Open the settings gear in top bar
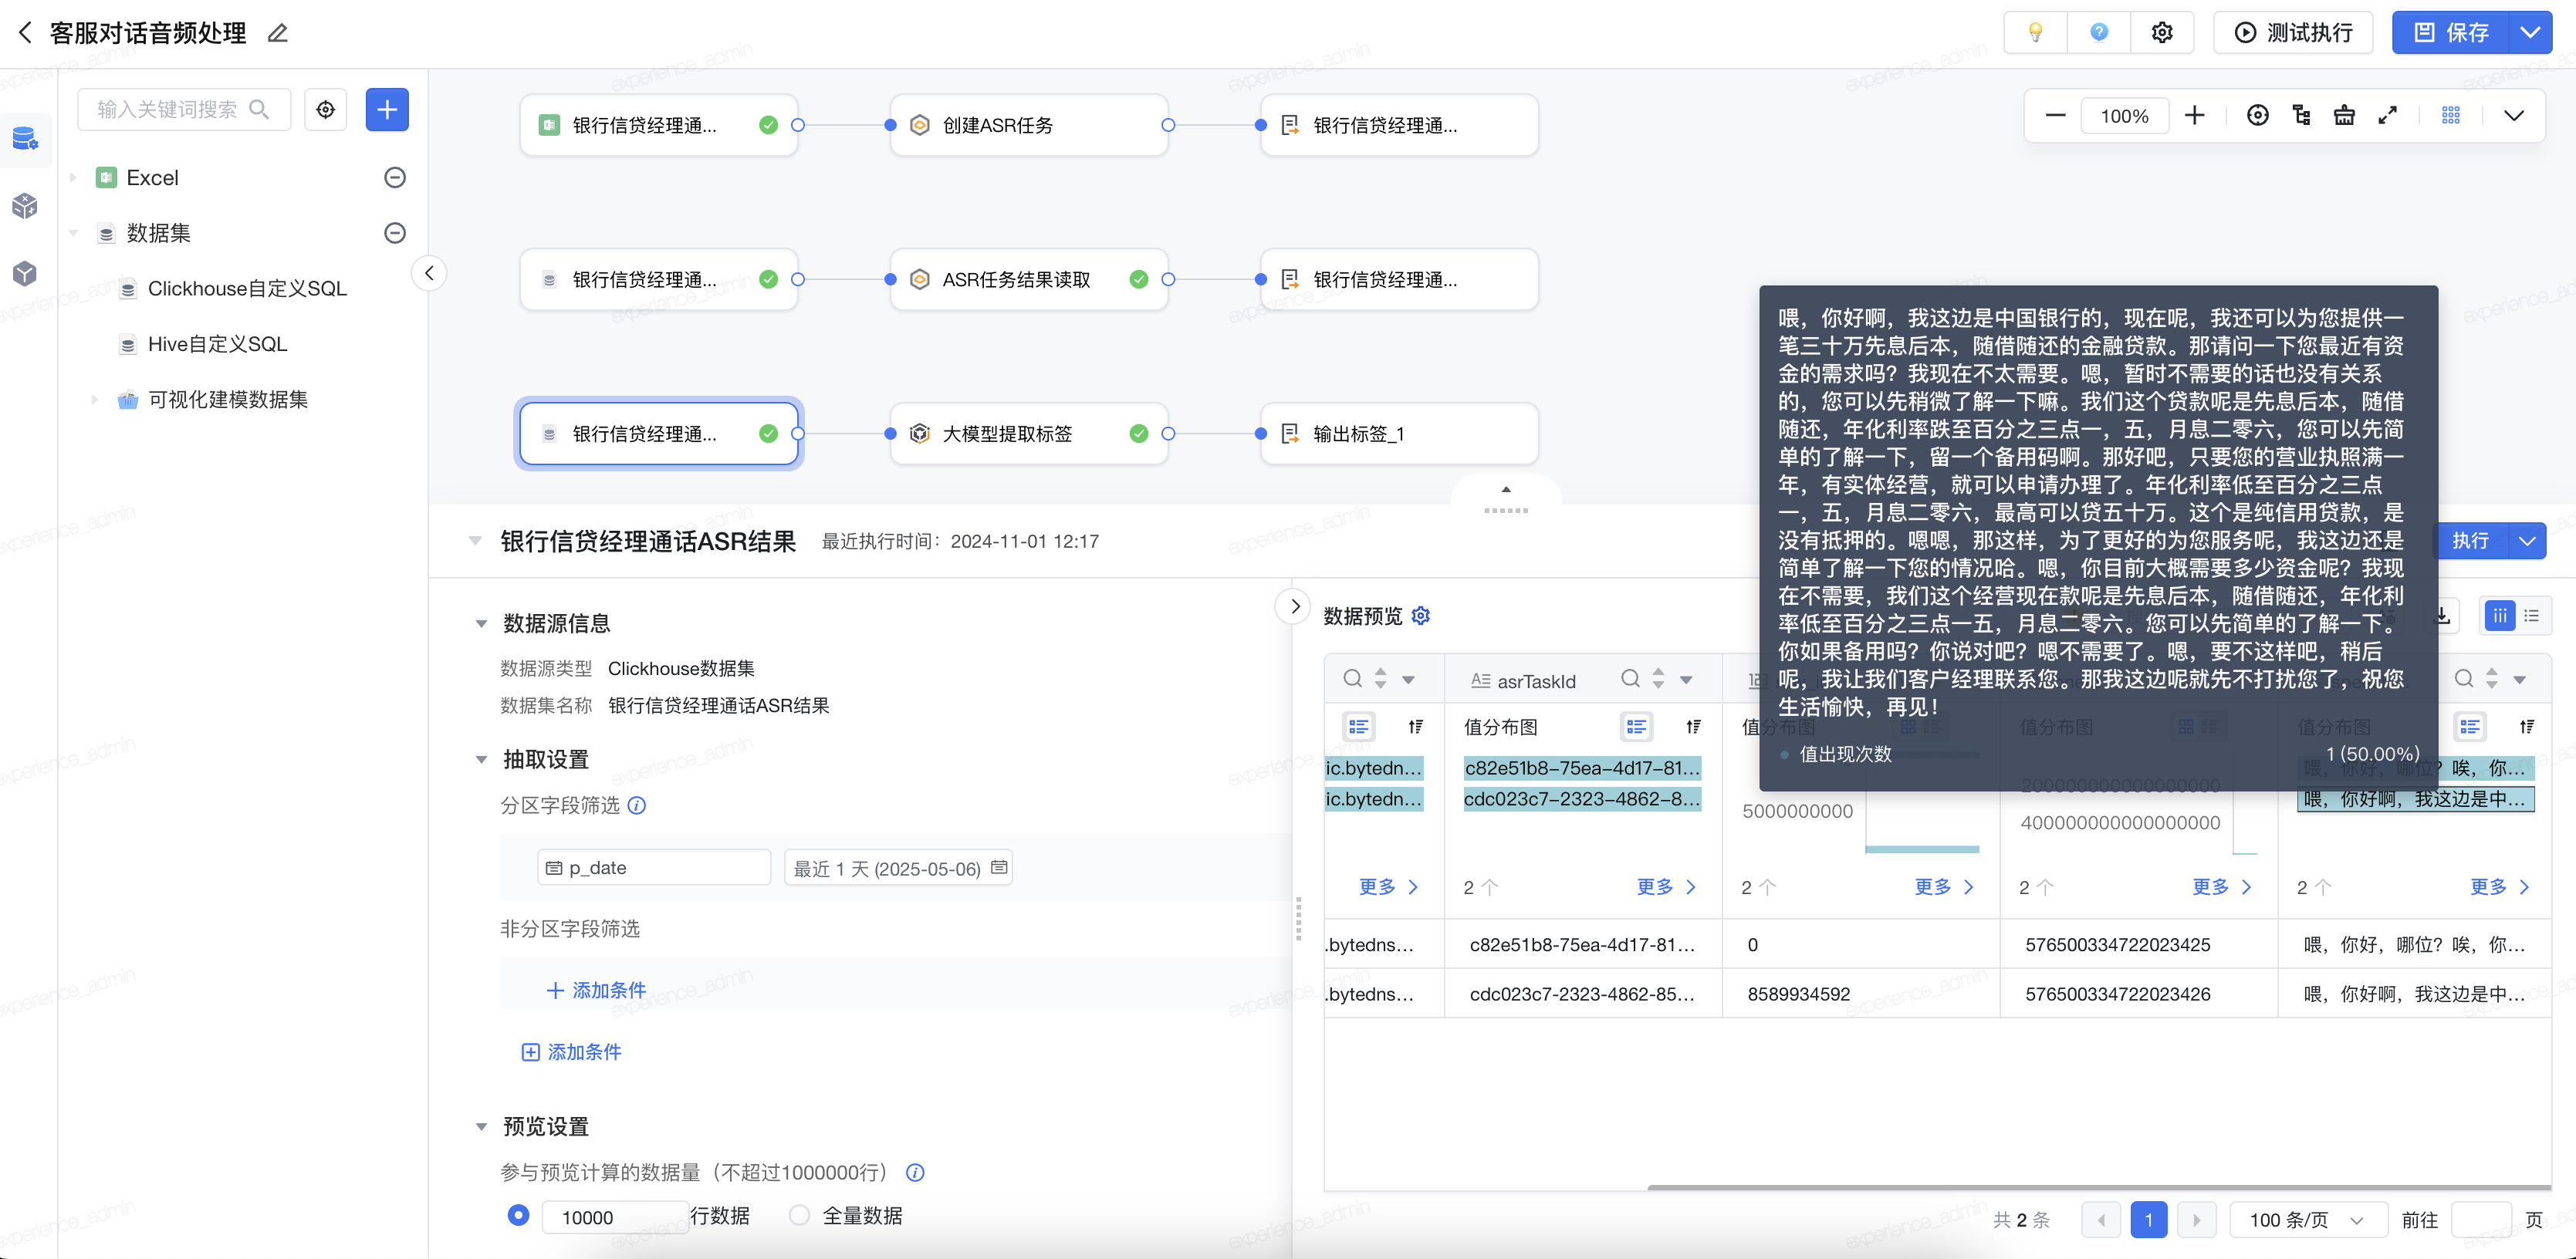The height and width of the screenshot is (1259, 2576). tap(2161, 33)
